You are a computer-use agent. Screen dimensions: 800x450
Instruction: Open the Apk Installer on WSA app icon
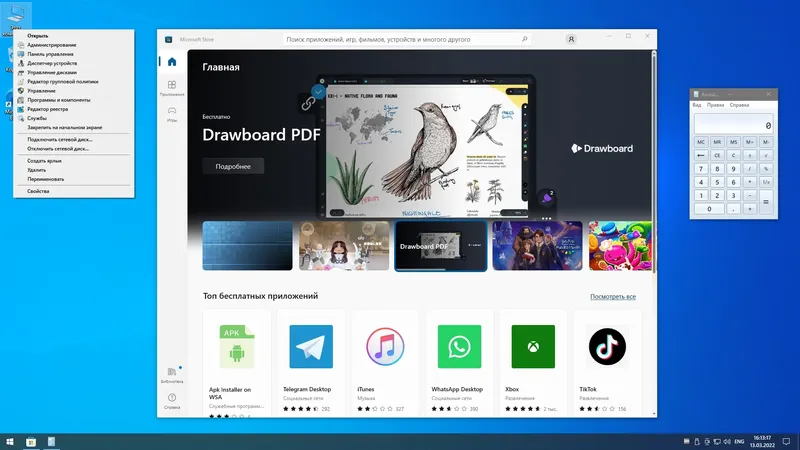click(x=237, y=346)
